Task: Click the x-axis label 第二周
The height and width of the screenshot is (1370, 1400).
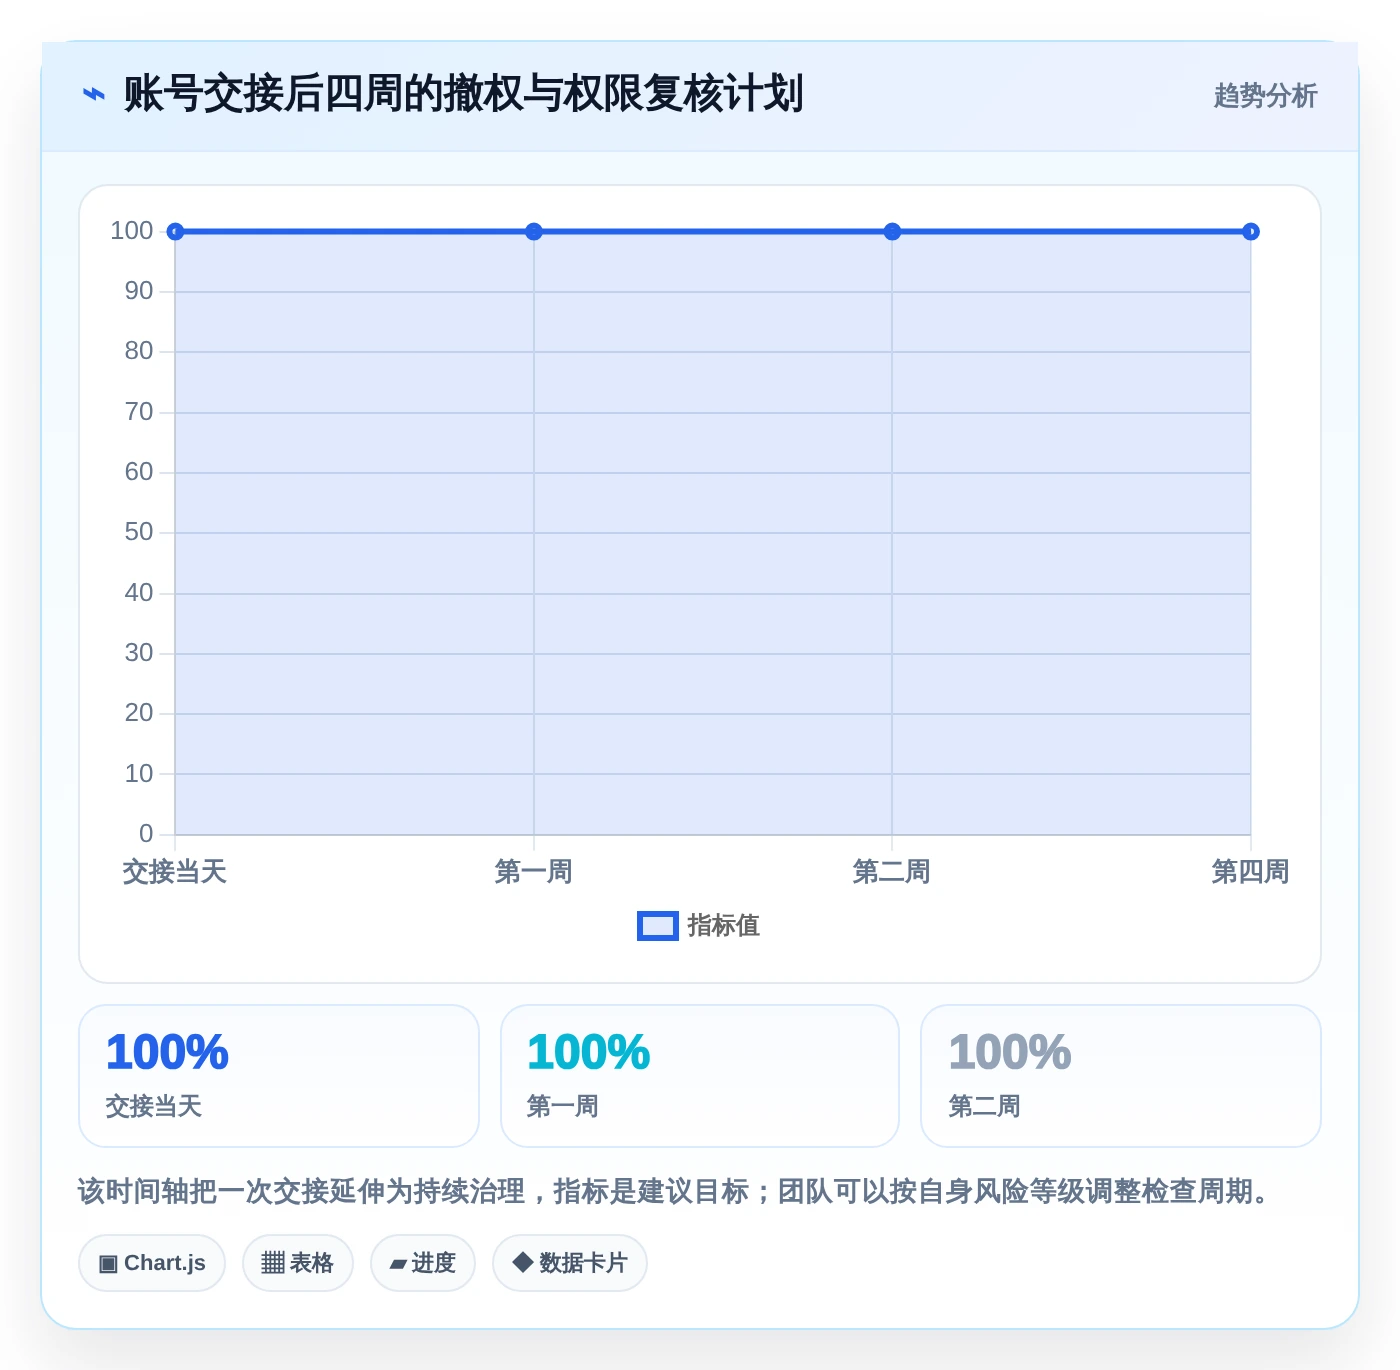Action: (x=892, y=872)
